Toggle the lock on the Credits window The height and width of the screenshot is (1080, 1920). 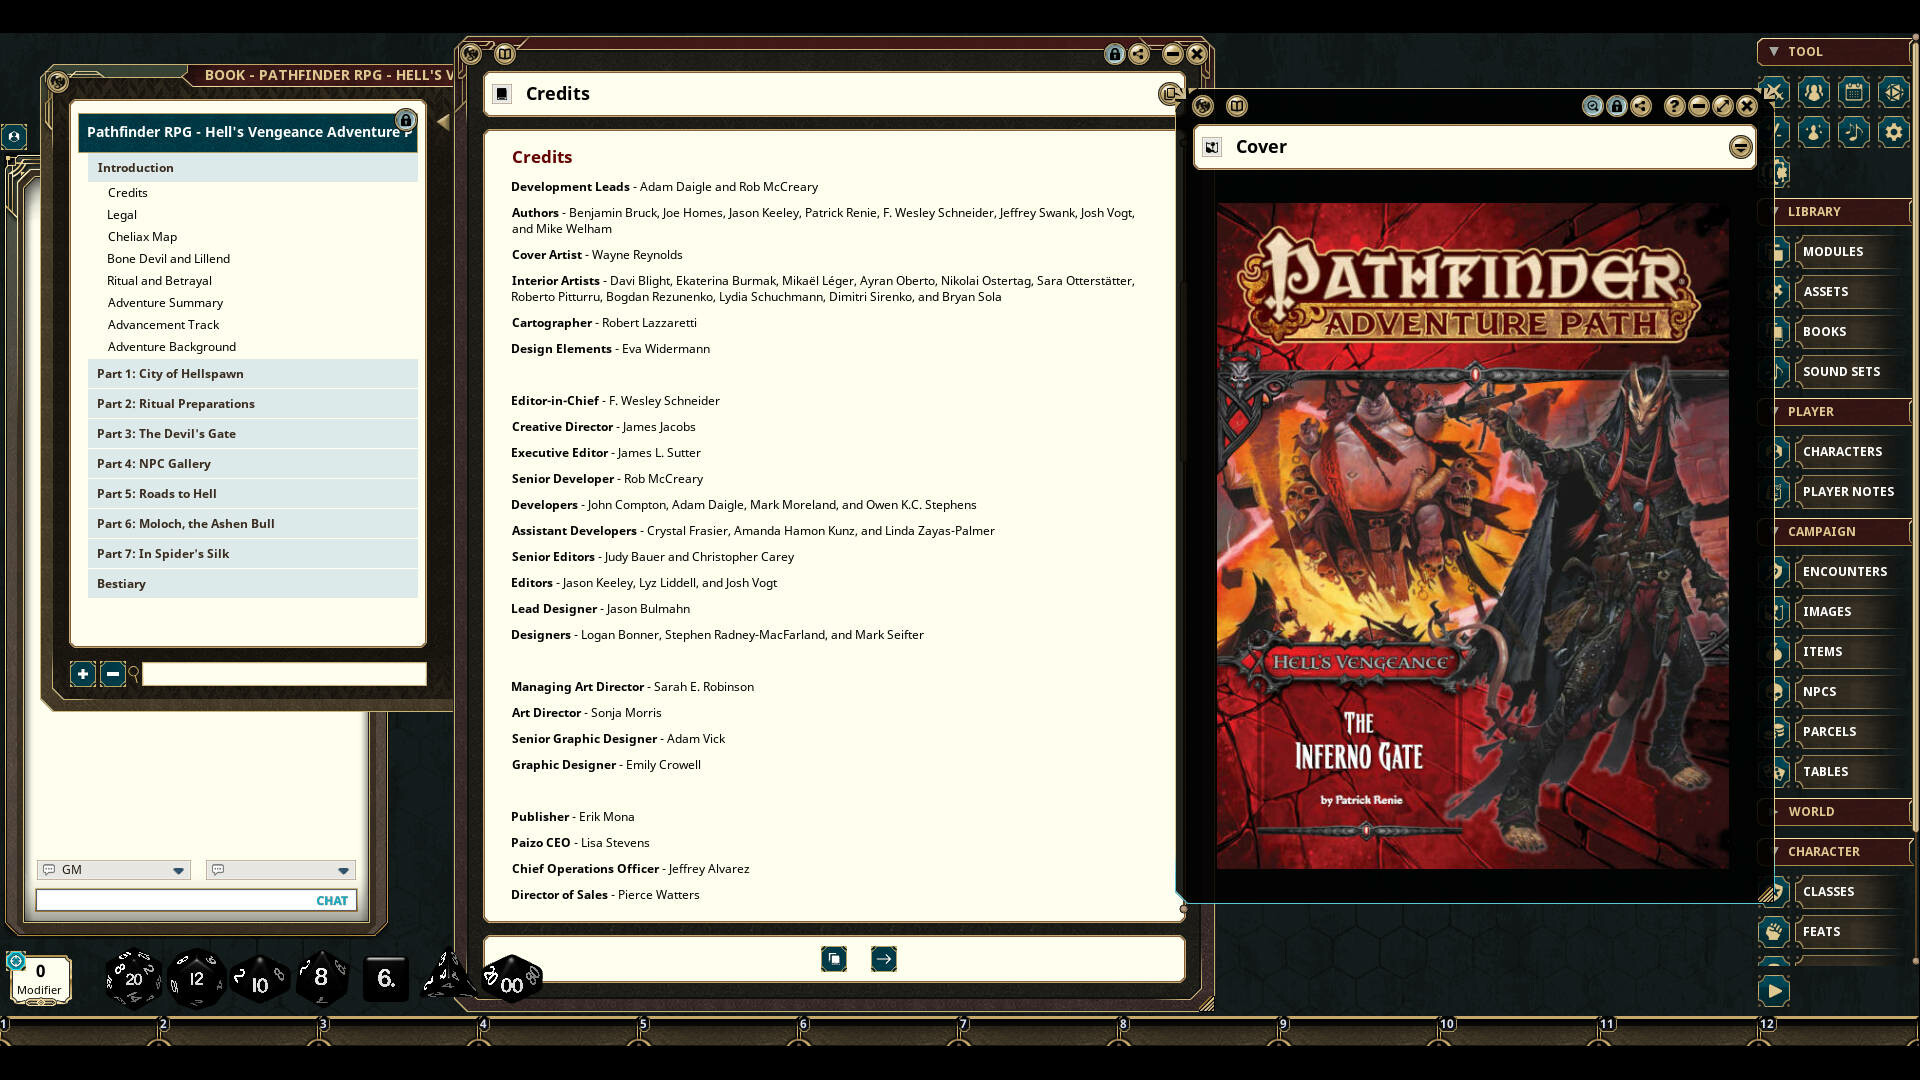[1114, 55]
